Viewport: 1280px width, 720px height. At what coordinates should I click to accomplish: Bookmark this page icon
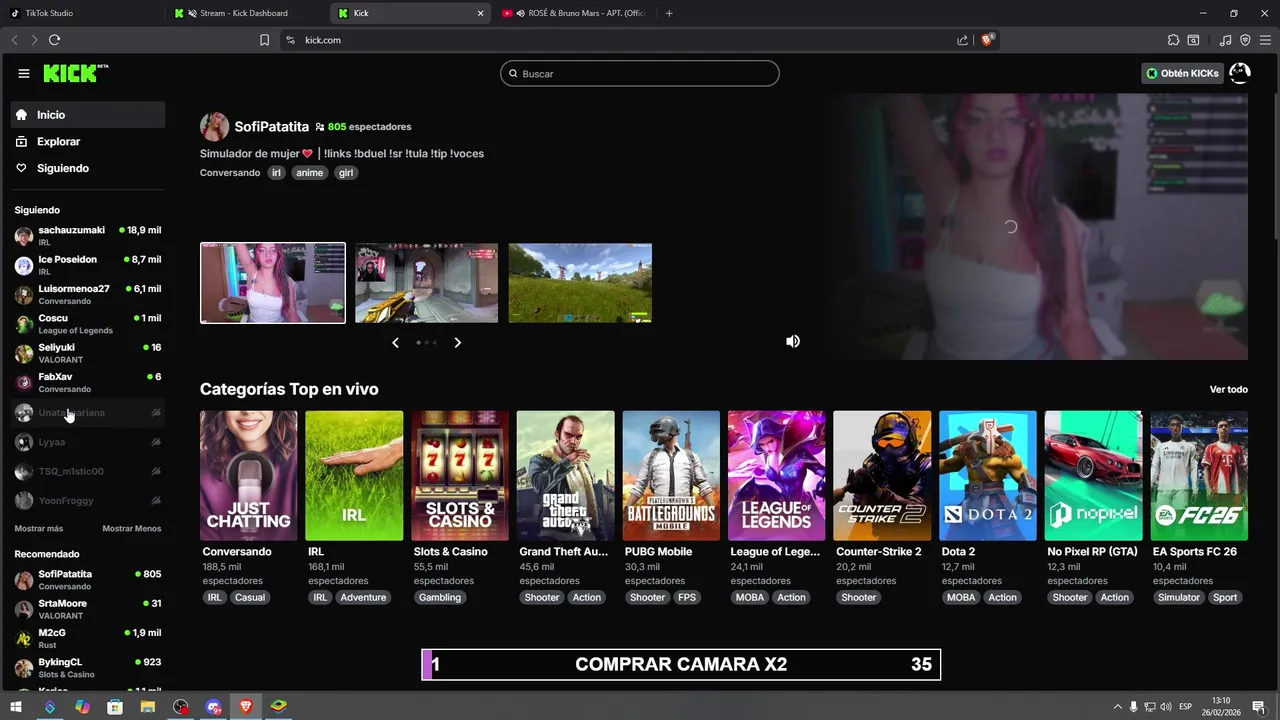[264, 40]
